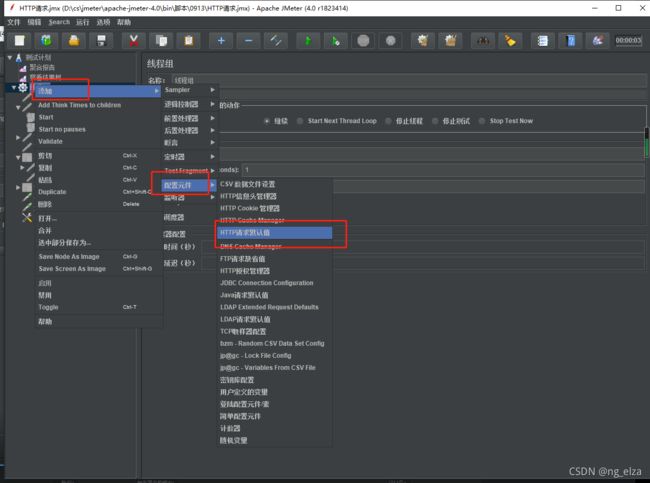Image resolution: width=650 pixels, height=483 pixels.
Task: Click the seconds input field showing 1
Action: pyautogui.click(x=443, y=170)
